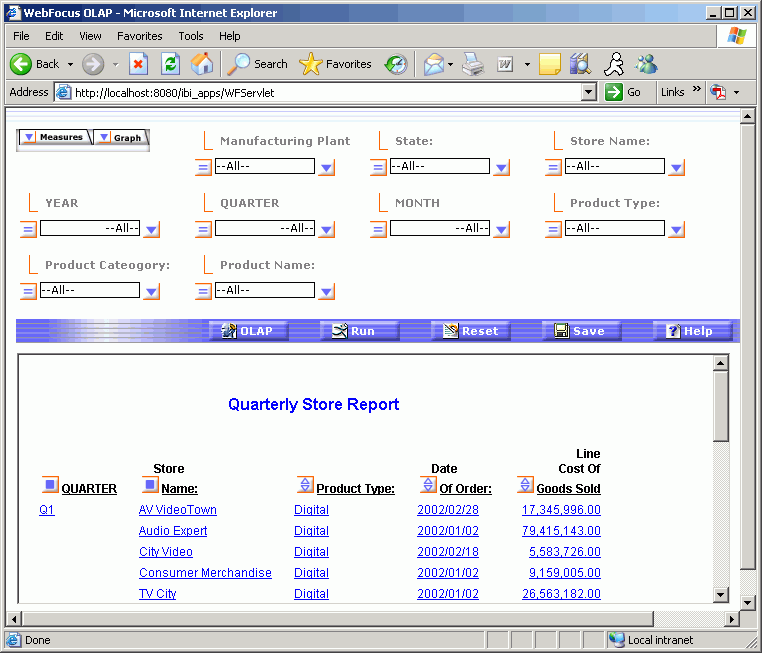762x653 pixels.
Task: Open selection list icon for Product Category
Action: click(x=28, y=292)
